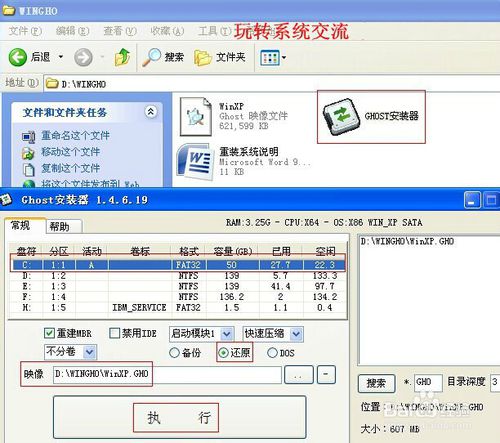The height and width of the screenshot is (443, 500).
Task: Click the 搜索 button in Ghost installer
Action: [x=377, y=383]
